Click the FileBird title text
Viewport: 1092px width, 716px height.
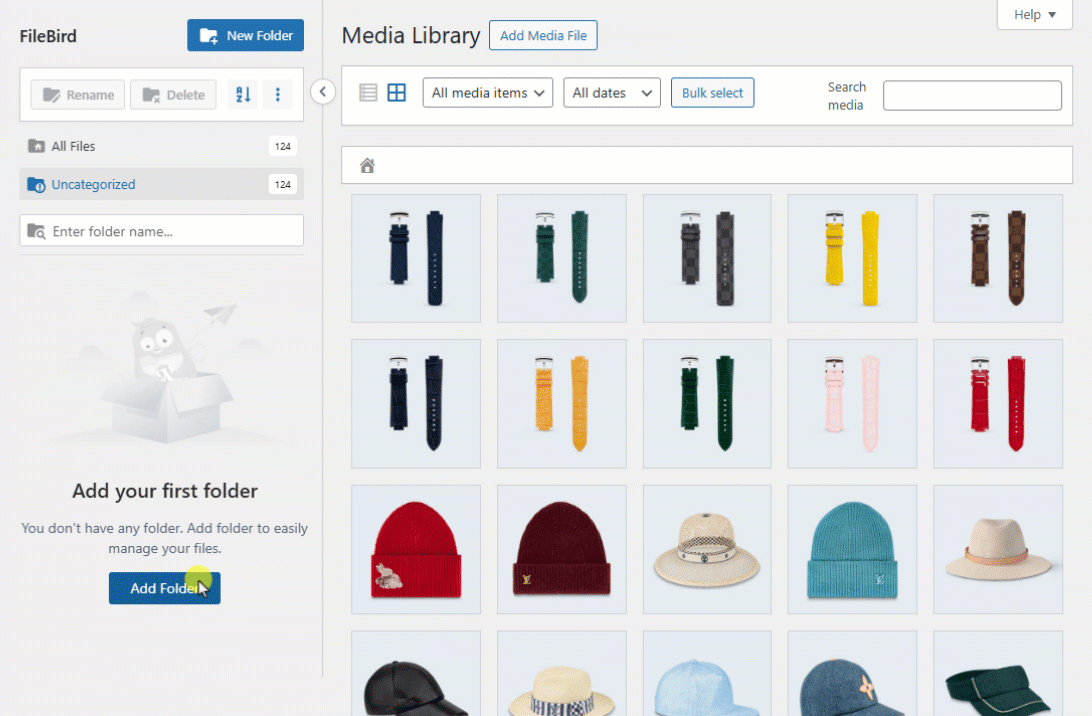[48, 36]
